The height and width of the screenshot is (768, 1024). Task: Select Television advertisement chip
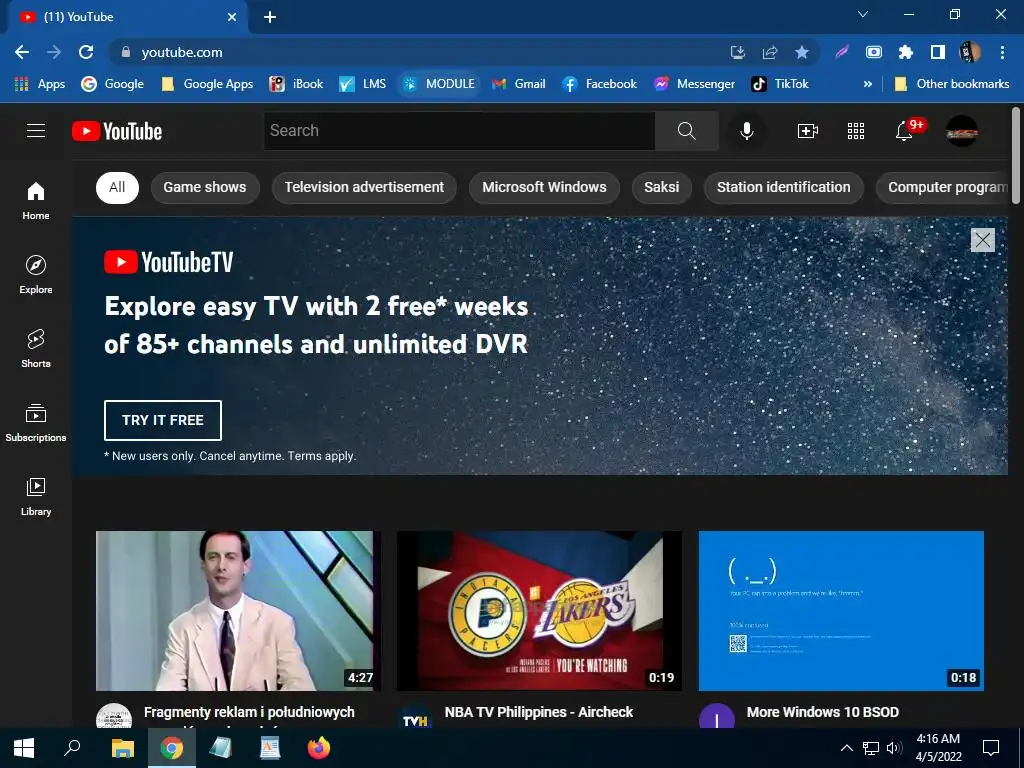[364, 187]
